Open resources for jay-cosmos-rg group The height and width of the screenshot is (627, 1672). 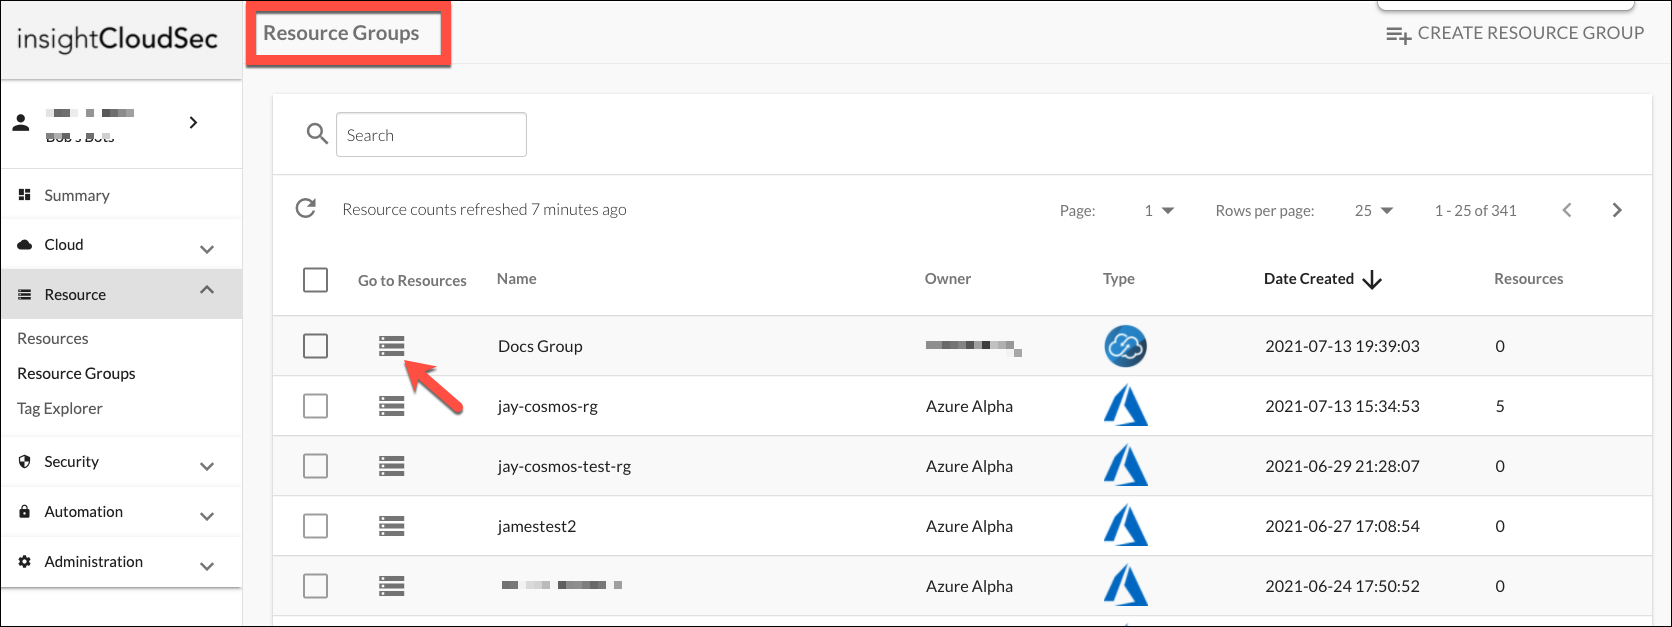click(392, 406)
